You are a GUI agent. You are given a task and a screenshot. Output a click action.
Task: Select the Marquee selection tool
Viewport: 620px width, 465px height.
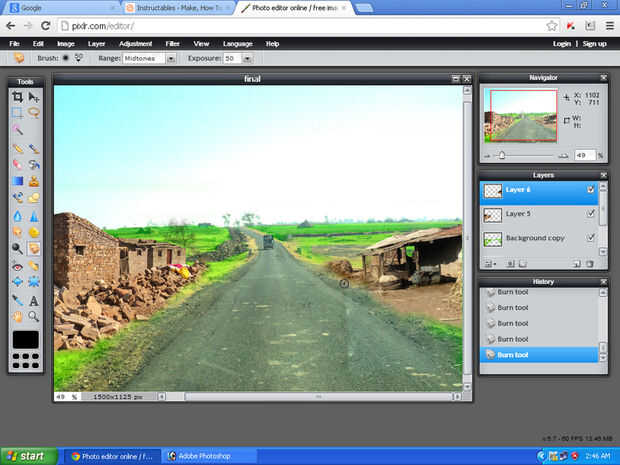pyautogui.click(x=17, y=113)
